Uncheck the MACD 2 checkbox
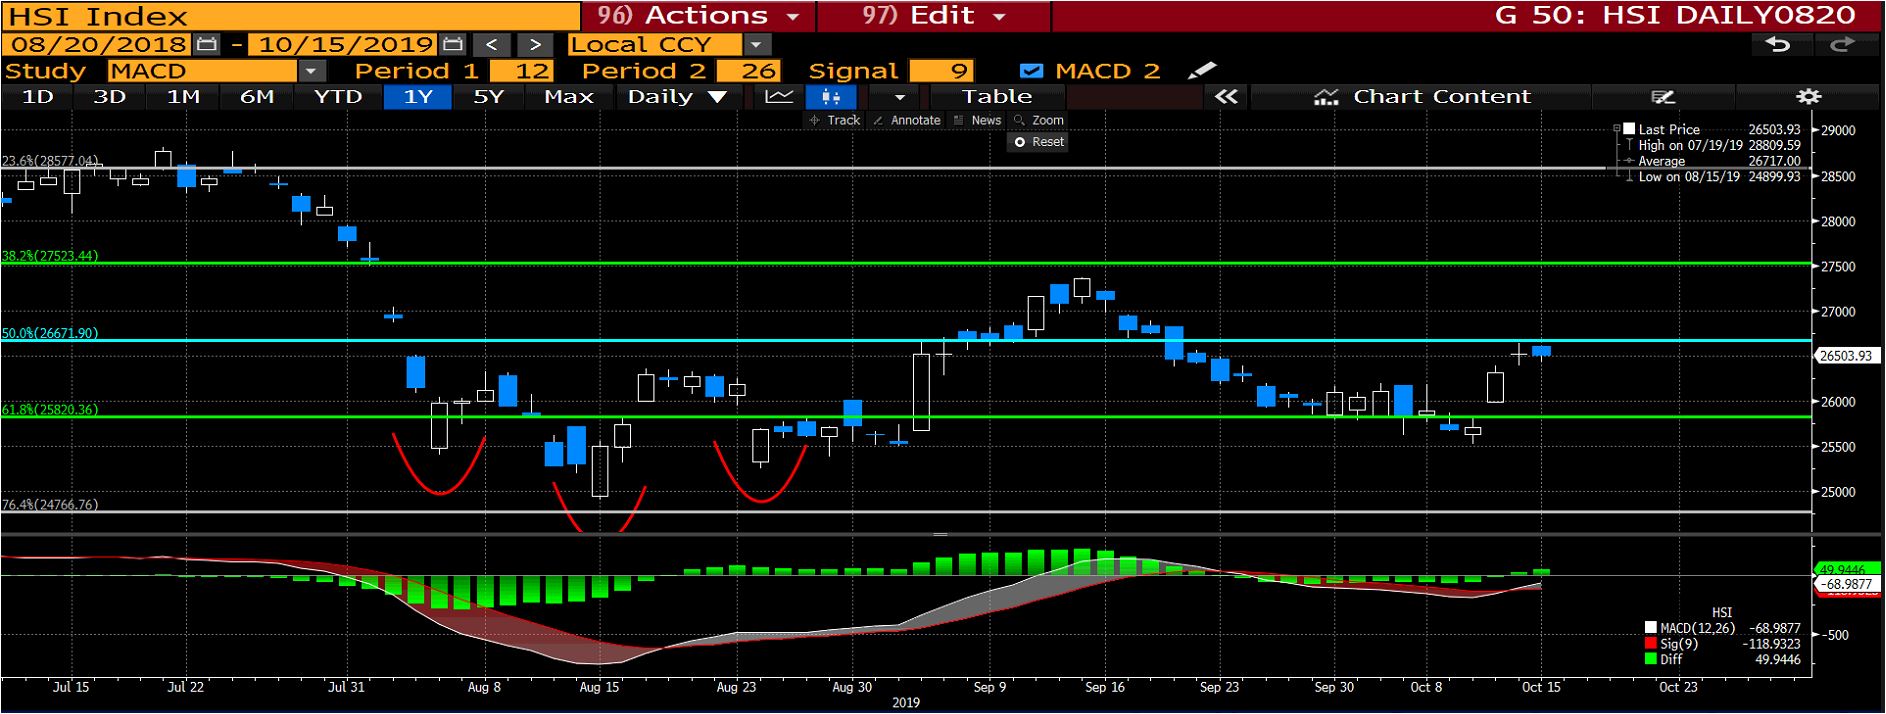 [1031, 71]
